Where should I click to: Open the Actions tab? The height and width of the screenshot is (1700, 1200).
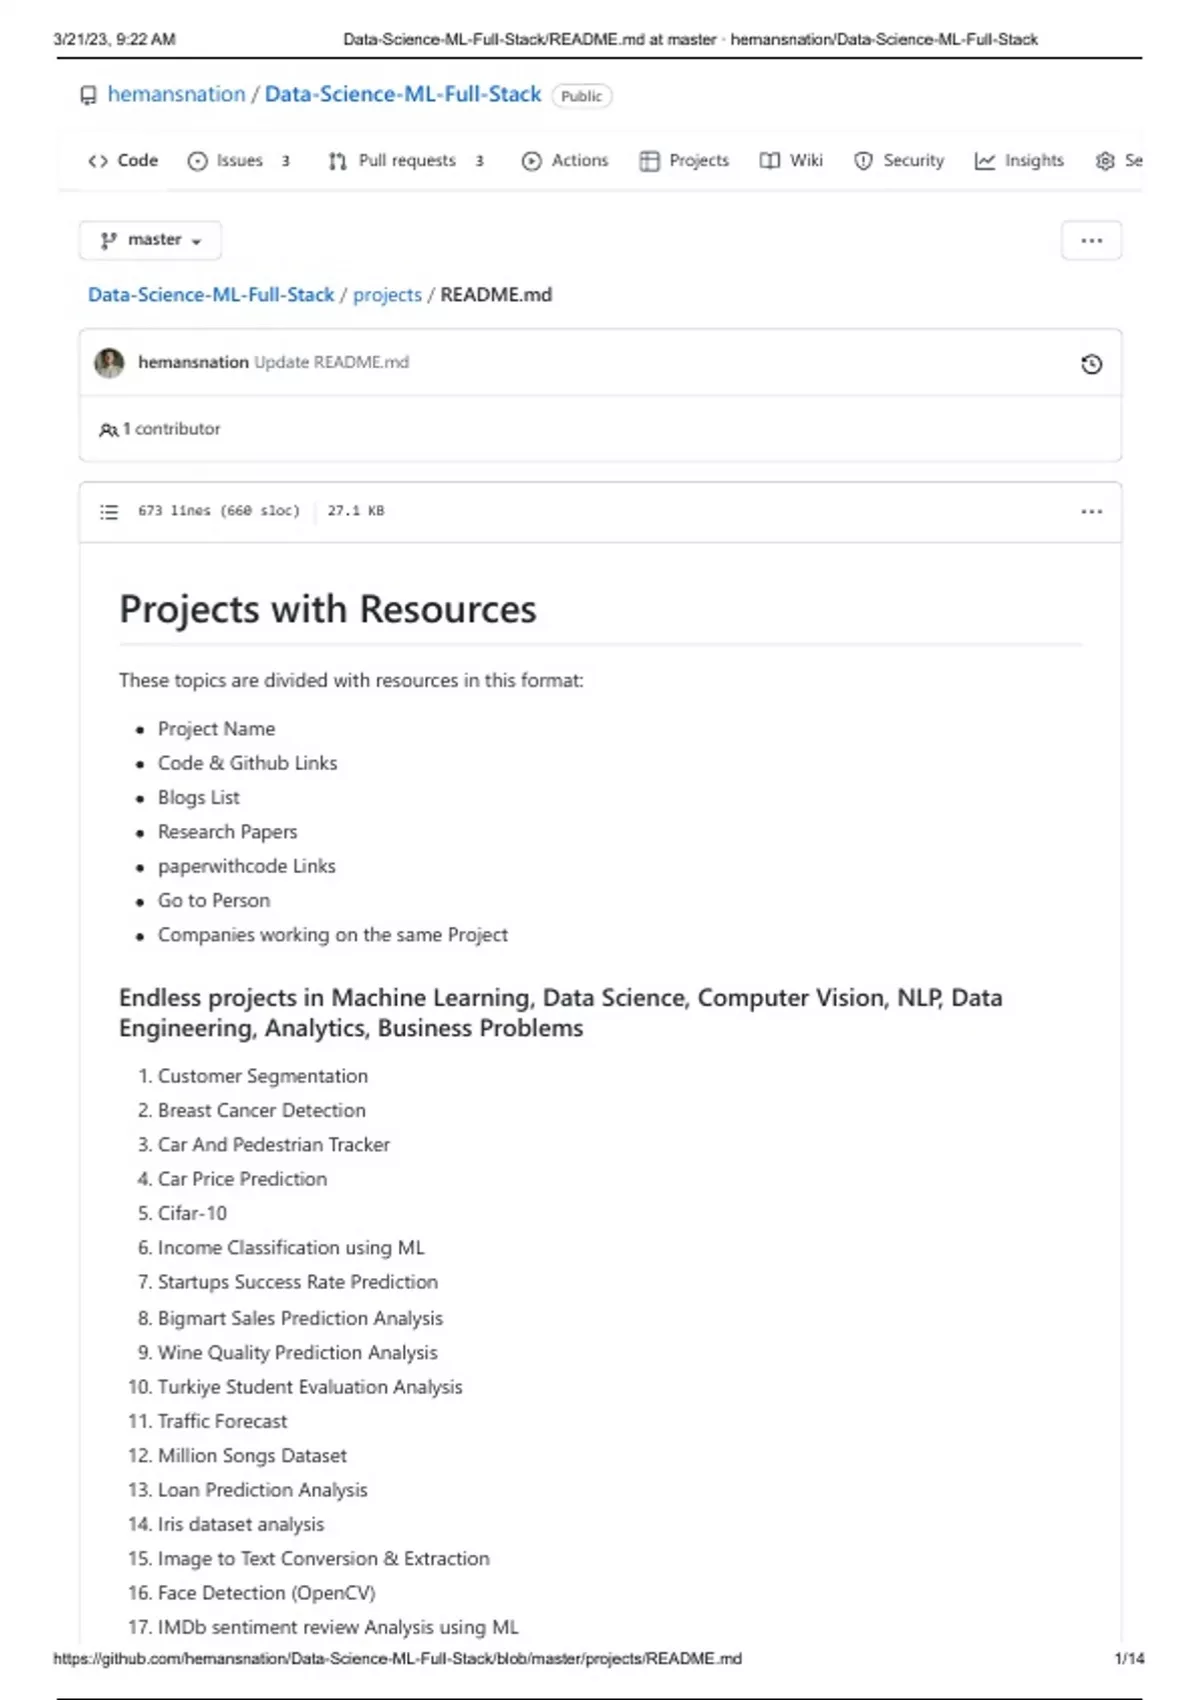[x=565, y=161]
